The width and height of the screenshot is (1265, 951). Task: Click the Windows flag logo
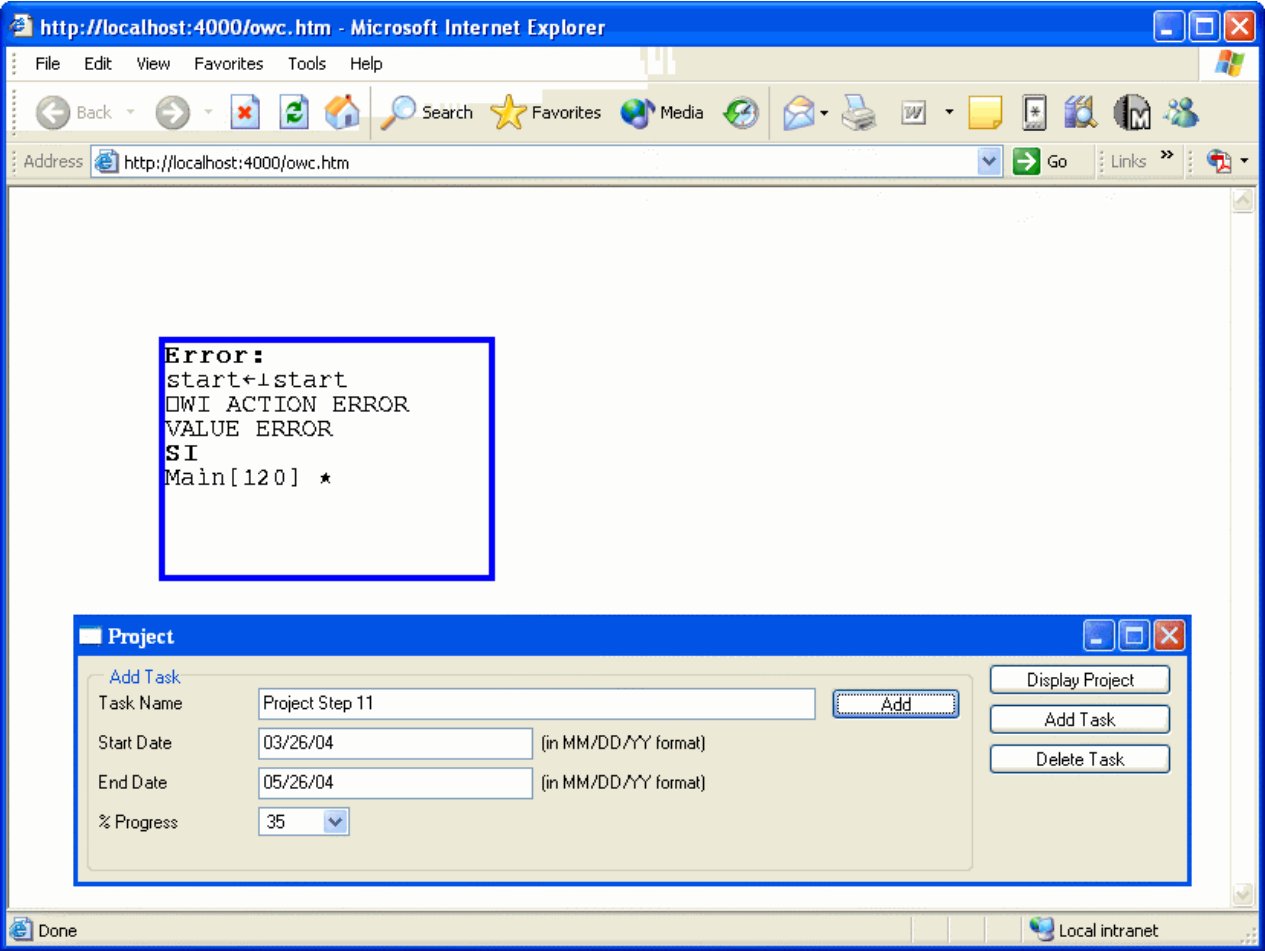pyautogui.click(x=1229, y=64)
